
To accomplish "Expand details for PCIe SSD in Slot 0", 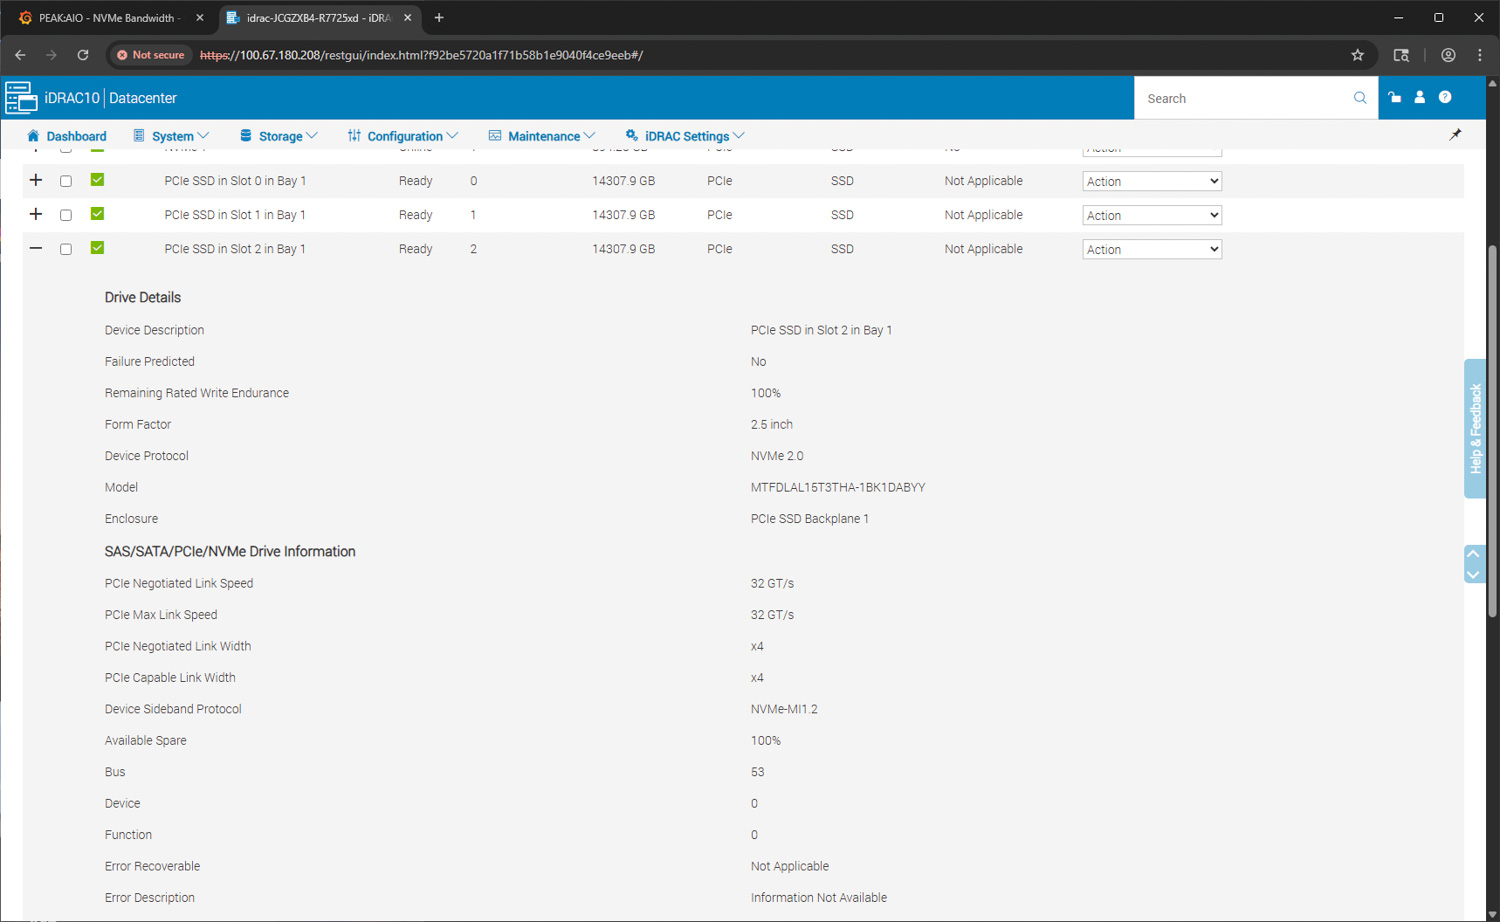I will [x=36, y=180].
